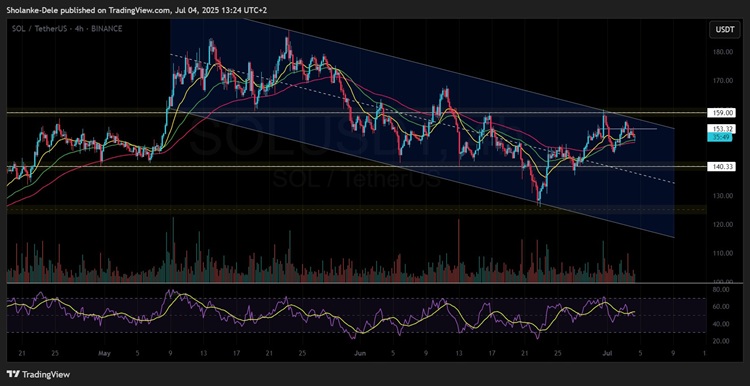Click the 180.00 price axis value
The height and width of the screenshot is (386, 750).
(722, 52)
